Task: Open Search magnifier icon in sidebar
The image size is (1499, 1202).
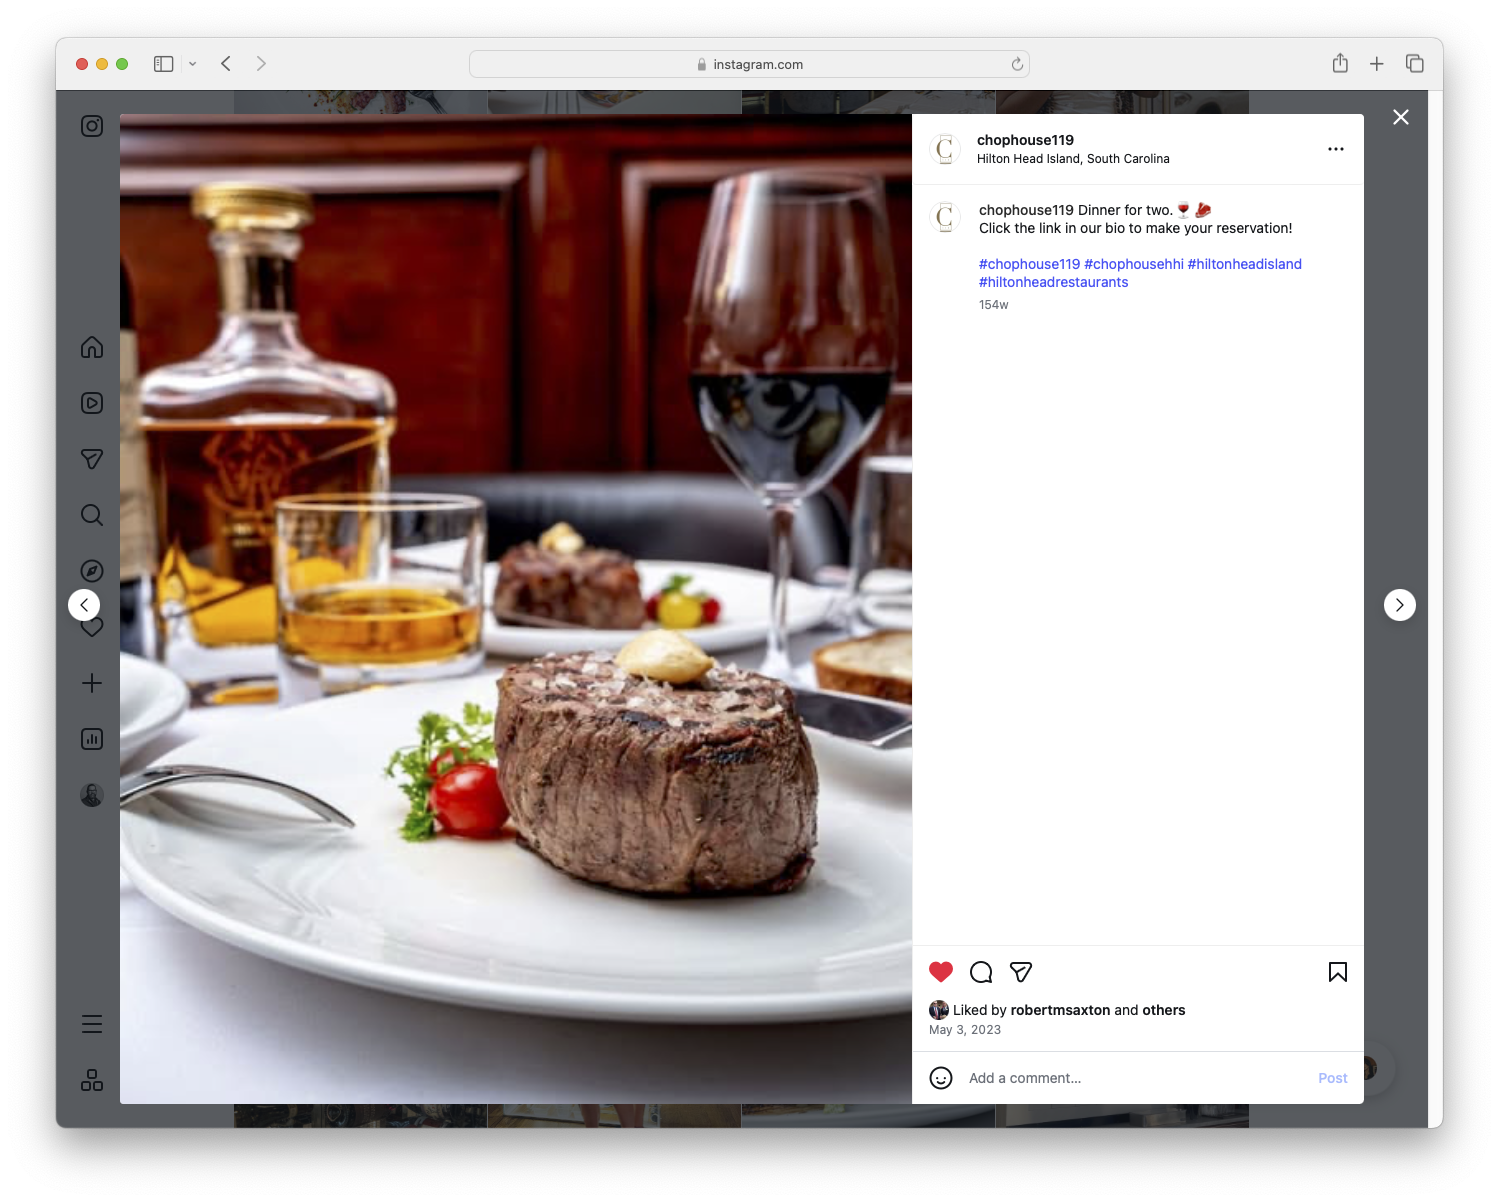Action: (x=92, y=515)
